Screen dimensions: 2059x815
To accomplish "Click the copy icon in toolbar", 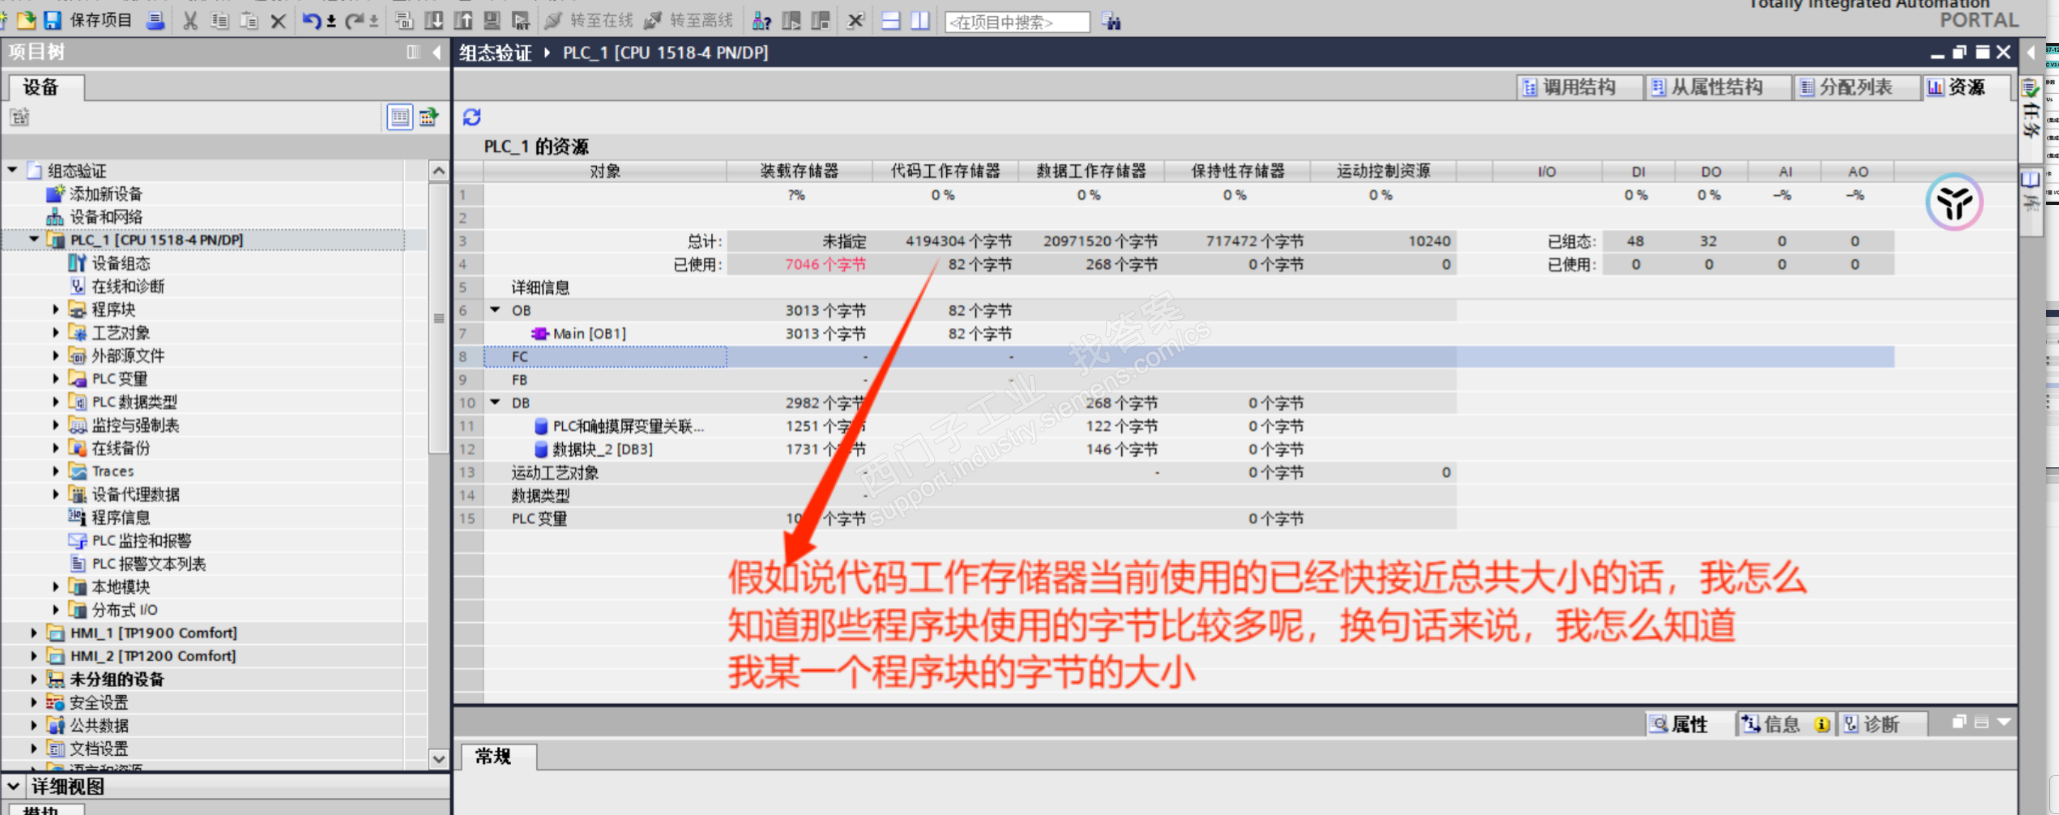I will point(220,20).
